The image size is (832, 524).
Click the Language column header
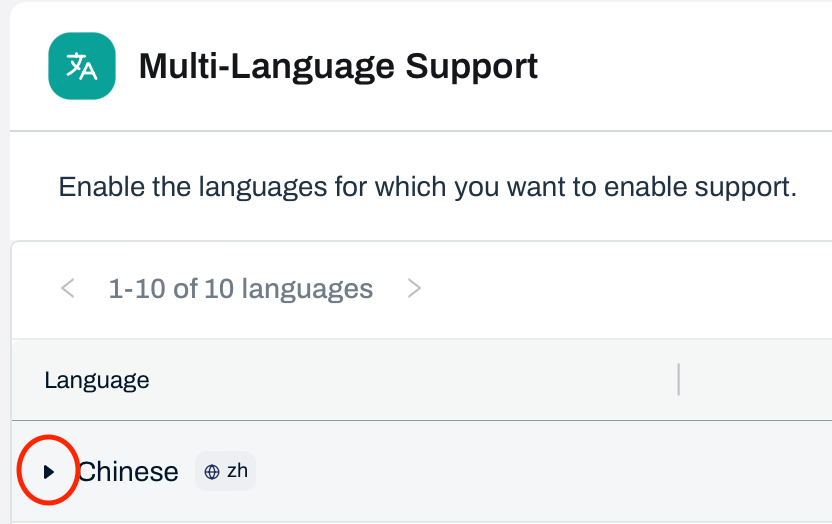(97, 380)
